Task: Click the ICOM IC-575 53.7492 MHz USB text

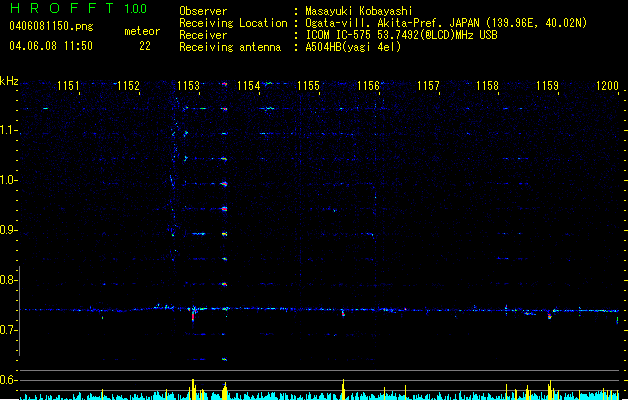Action: pos(401,35)
